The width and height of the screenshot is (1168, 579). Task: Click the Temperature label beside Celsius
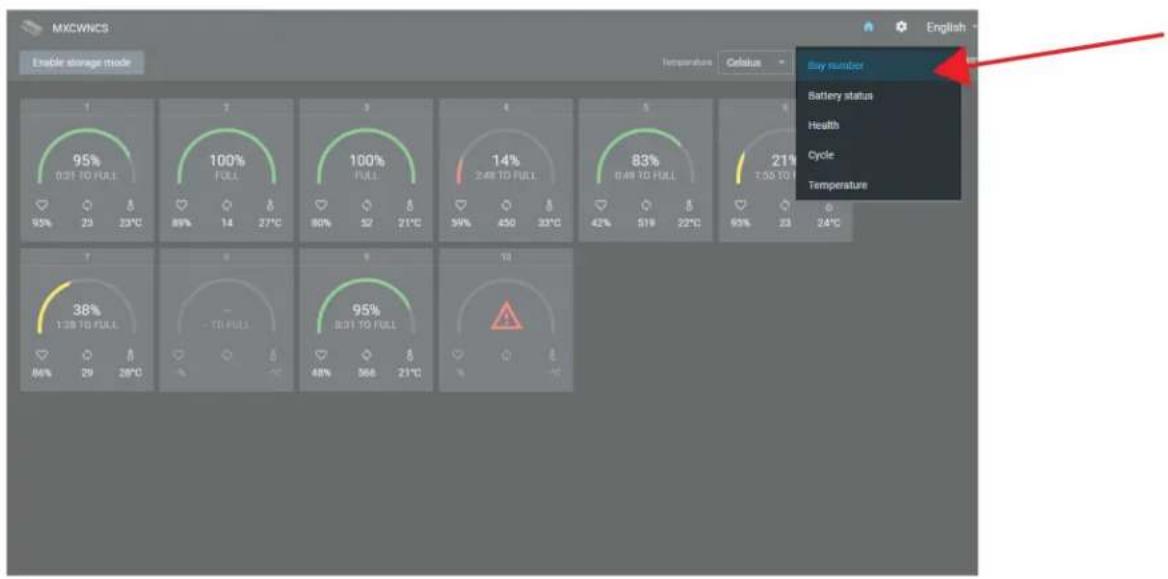coord(685,63)
